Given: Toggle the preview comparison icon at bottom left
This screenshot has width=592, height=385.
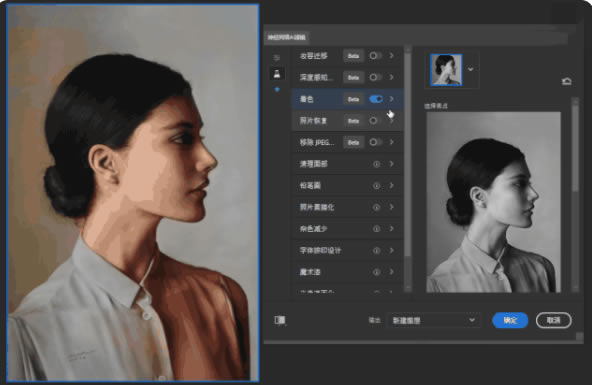Looking at the screenshot, I should click(280, 320).
